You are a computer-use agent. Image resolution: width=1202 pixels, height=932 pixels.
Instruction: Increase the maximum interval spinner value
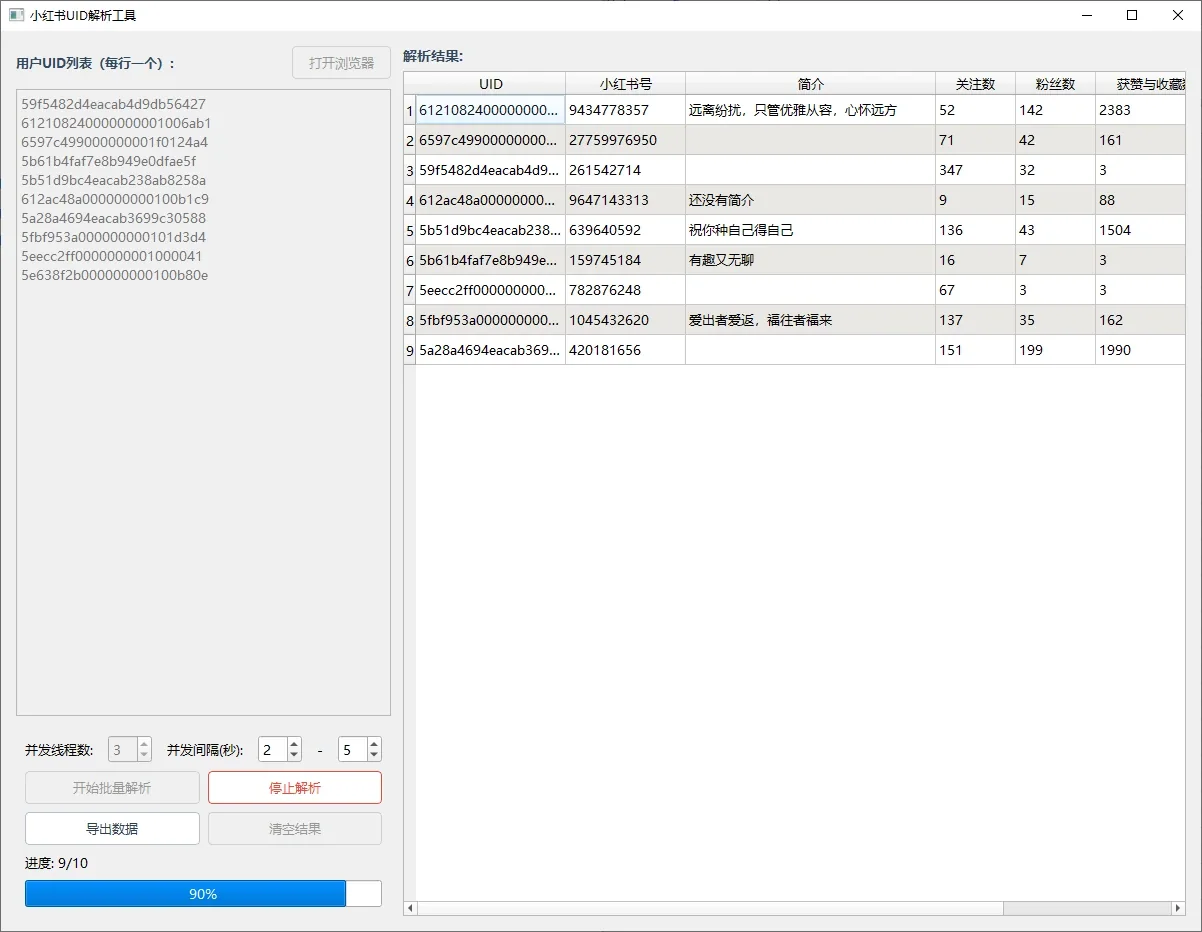[x=374, y=744]
